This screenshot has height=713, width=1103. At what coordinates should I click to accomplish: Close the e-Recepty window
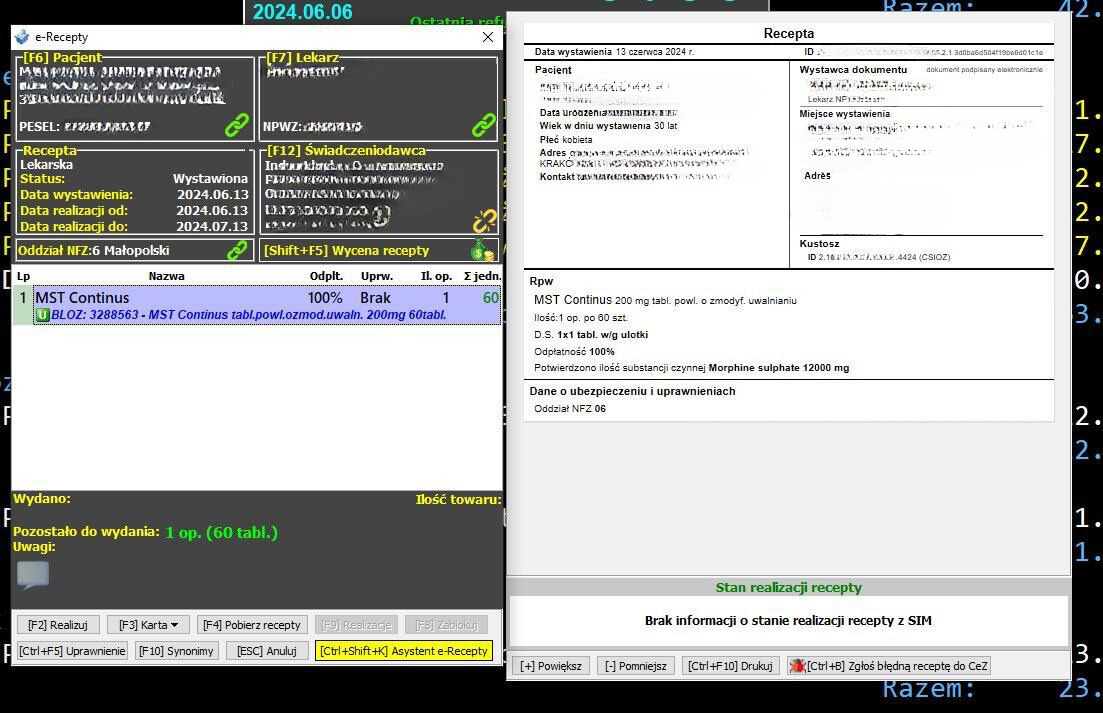coord(487,37)
